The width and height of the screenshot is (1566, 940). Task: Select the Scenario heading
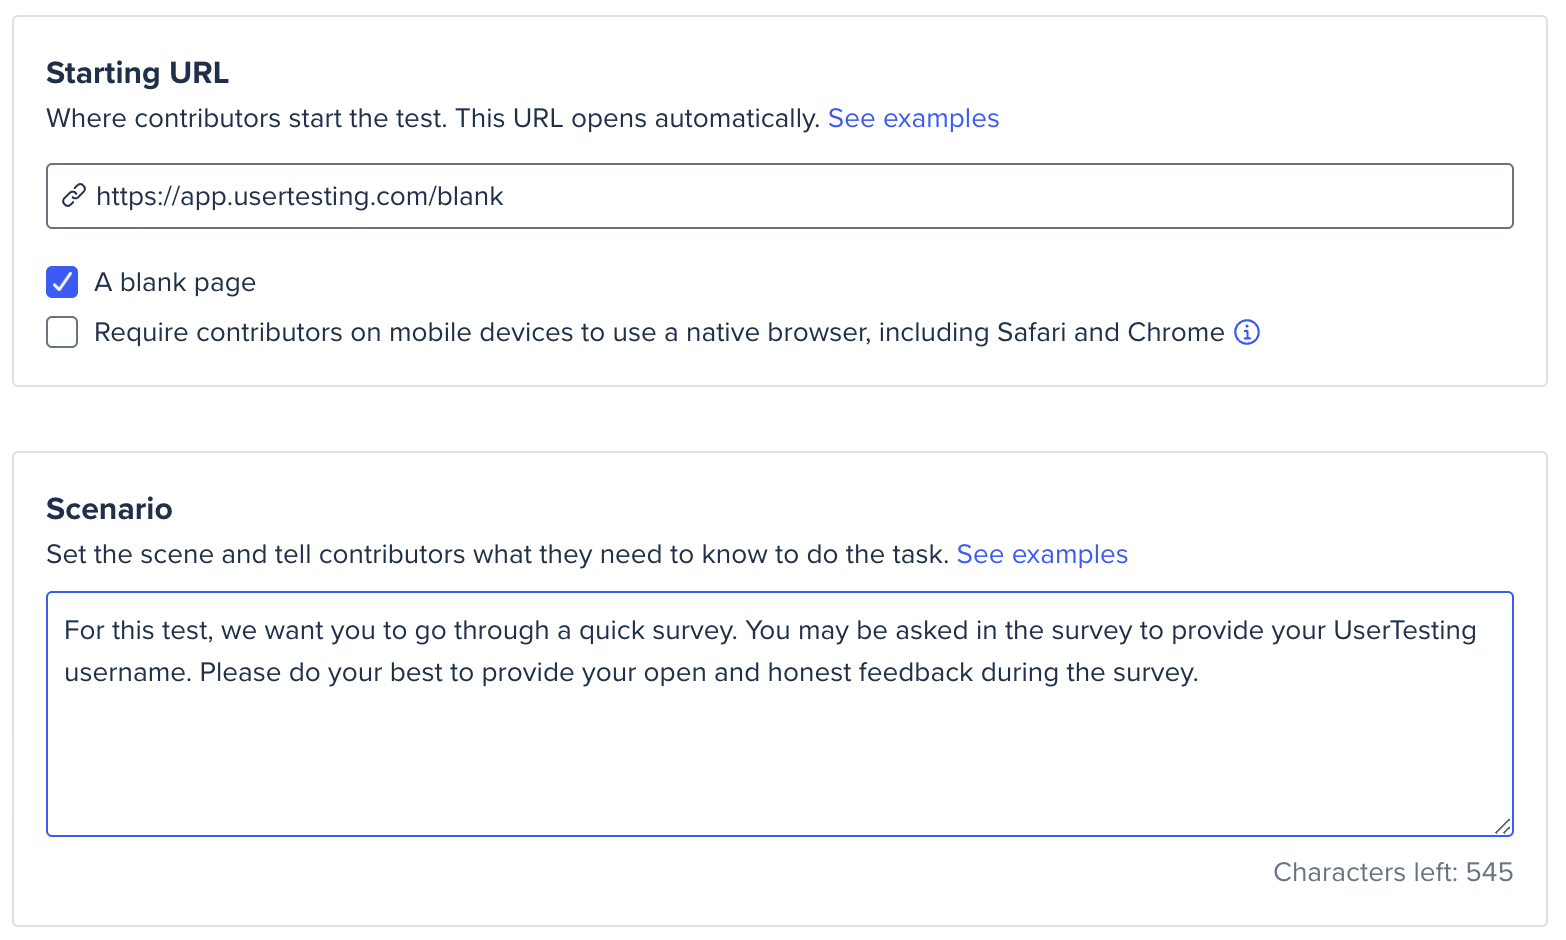109,509
